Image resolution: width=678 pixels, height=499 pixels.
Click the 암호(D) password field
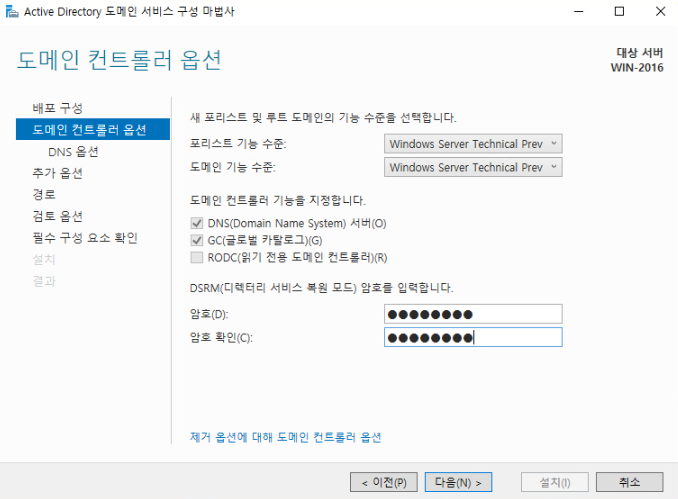pyautogui.click(x=473, y=314)
